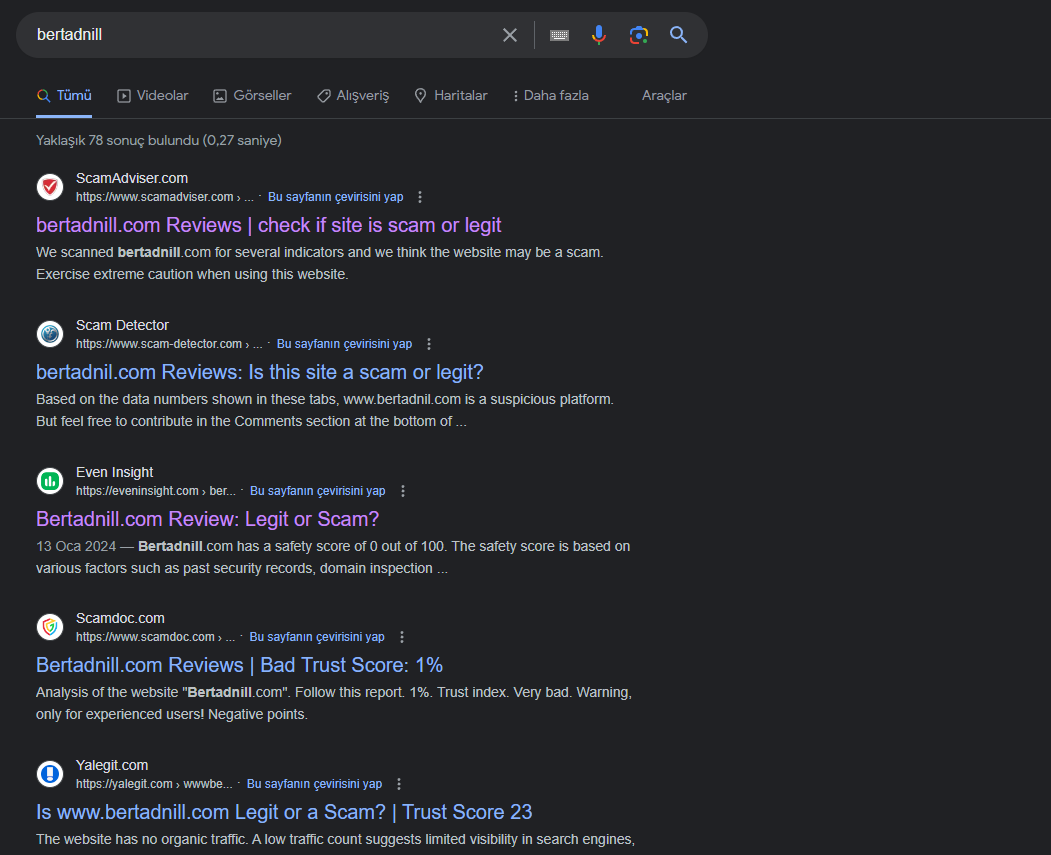Switch to the Haritalar tab
This screenshot has height=855, width=1051.
[451, 96]
